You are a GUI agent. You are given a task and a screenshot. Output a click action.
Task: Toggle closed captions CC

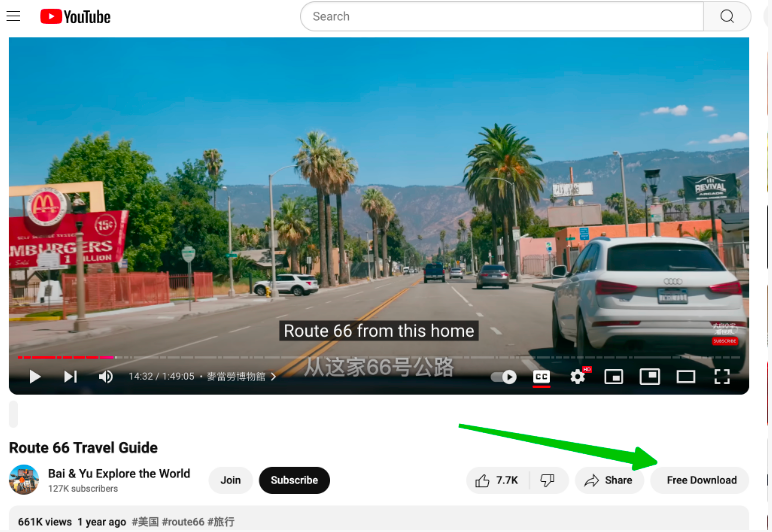(541, 377)
